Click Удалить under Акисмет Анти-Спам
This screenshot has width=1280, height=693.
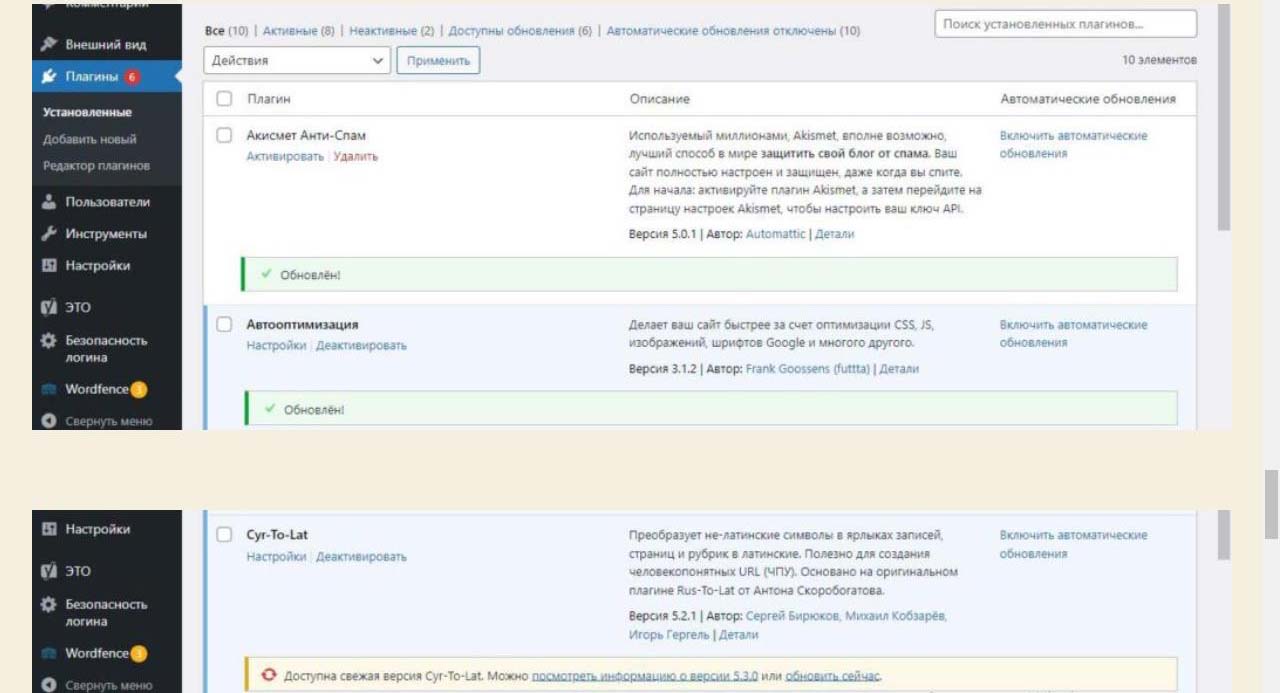356,157
